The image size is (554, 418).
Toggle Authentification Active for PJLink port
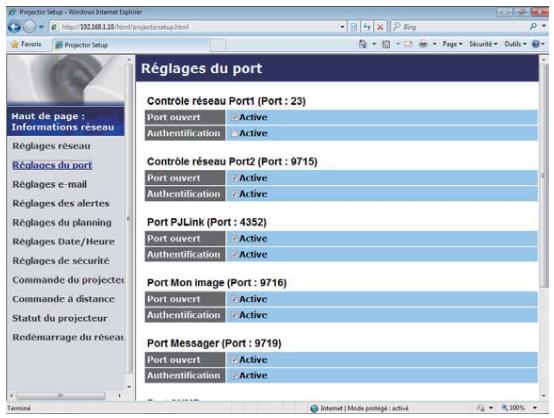pos(234,255)
